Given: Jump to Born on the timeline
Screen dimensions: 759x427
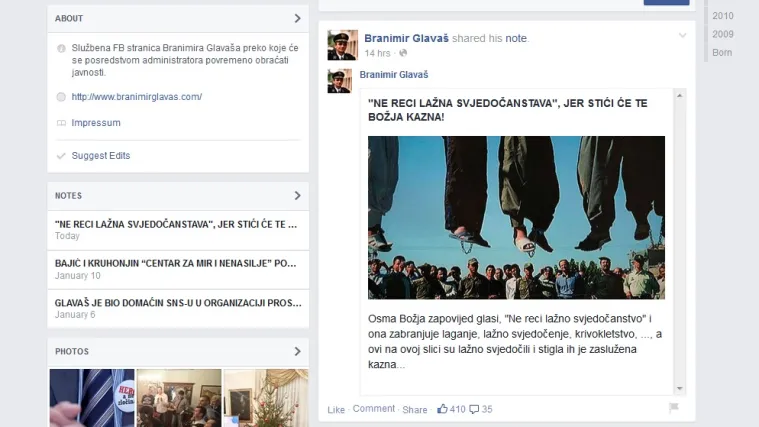Looking at the screenshot, I should [x=722, y=53].
